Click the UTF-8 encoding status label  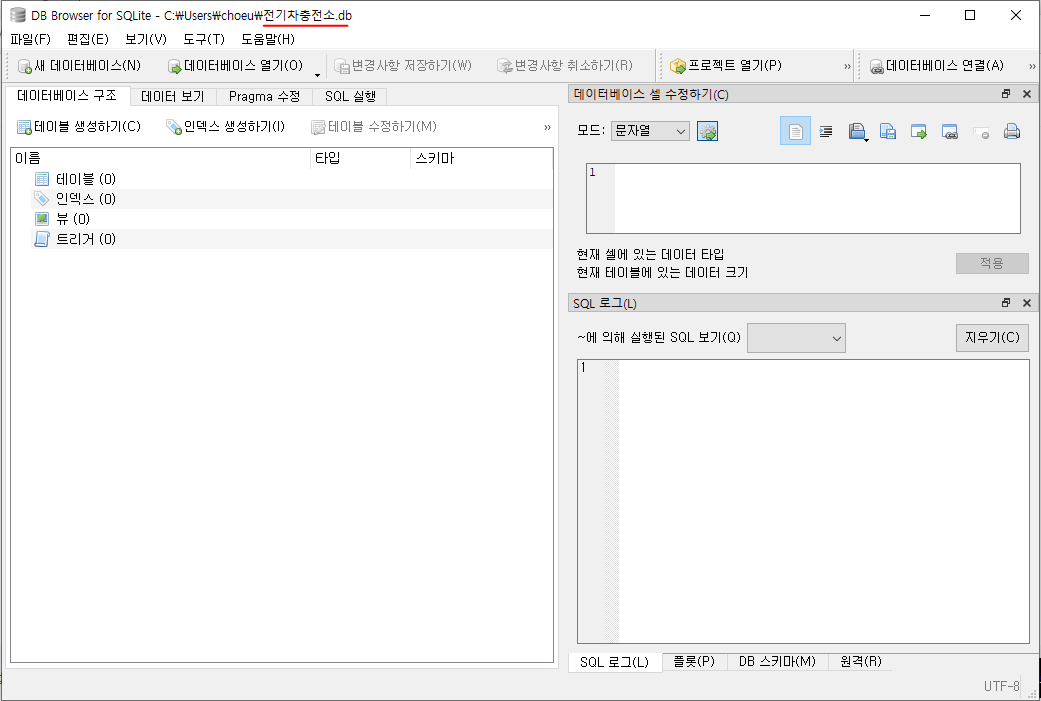pos(1002,686)
